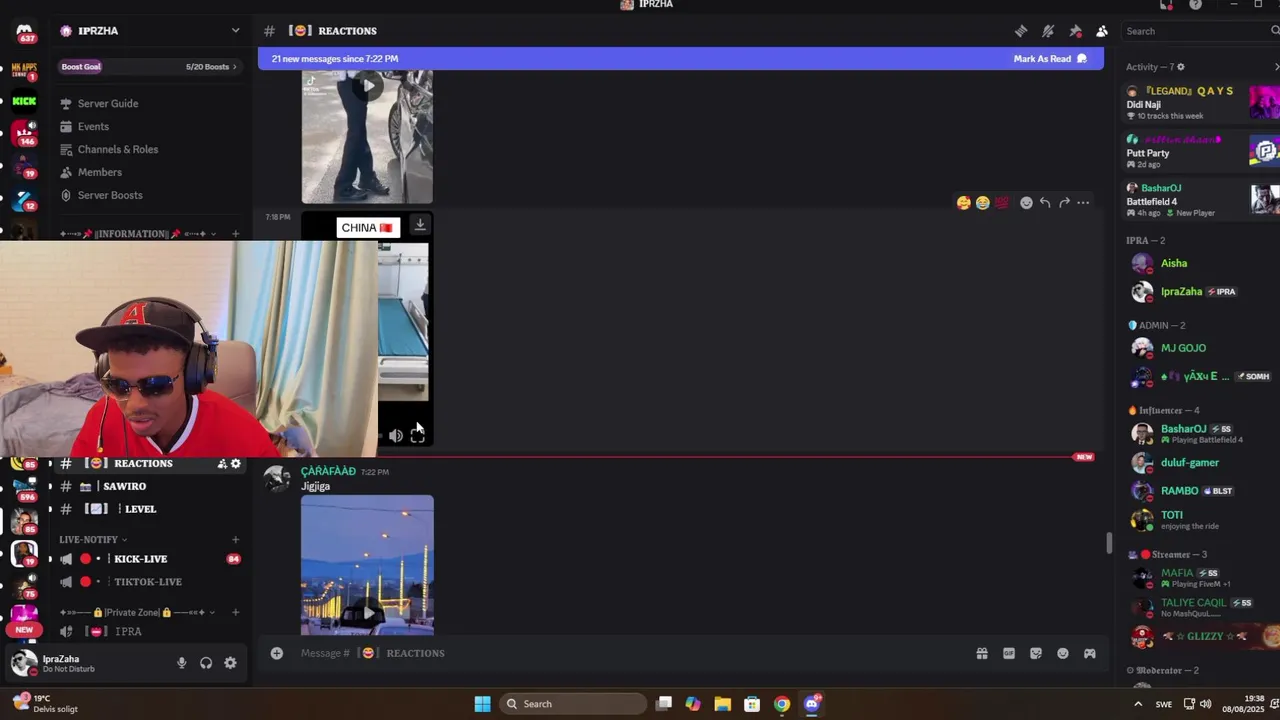Create channel in LIVE-NOTIFY category
The height and width of the screenshot is (720, 1280).
(235, 540)
